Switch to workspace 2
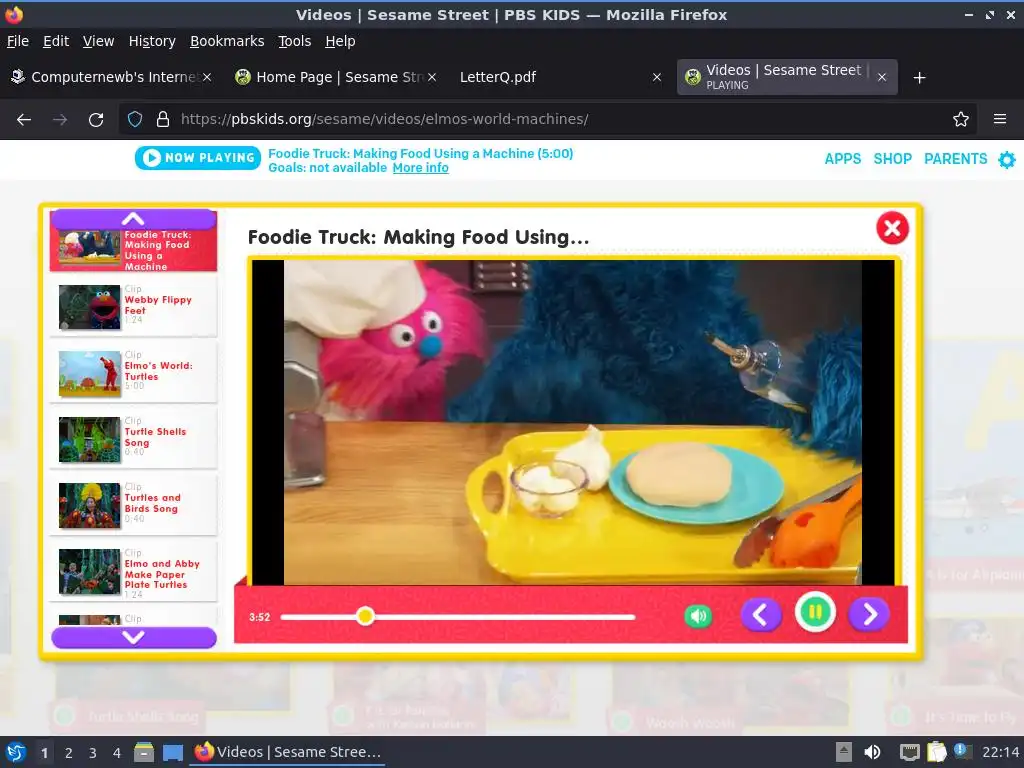1024x768 pixels. point(69,753)
